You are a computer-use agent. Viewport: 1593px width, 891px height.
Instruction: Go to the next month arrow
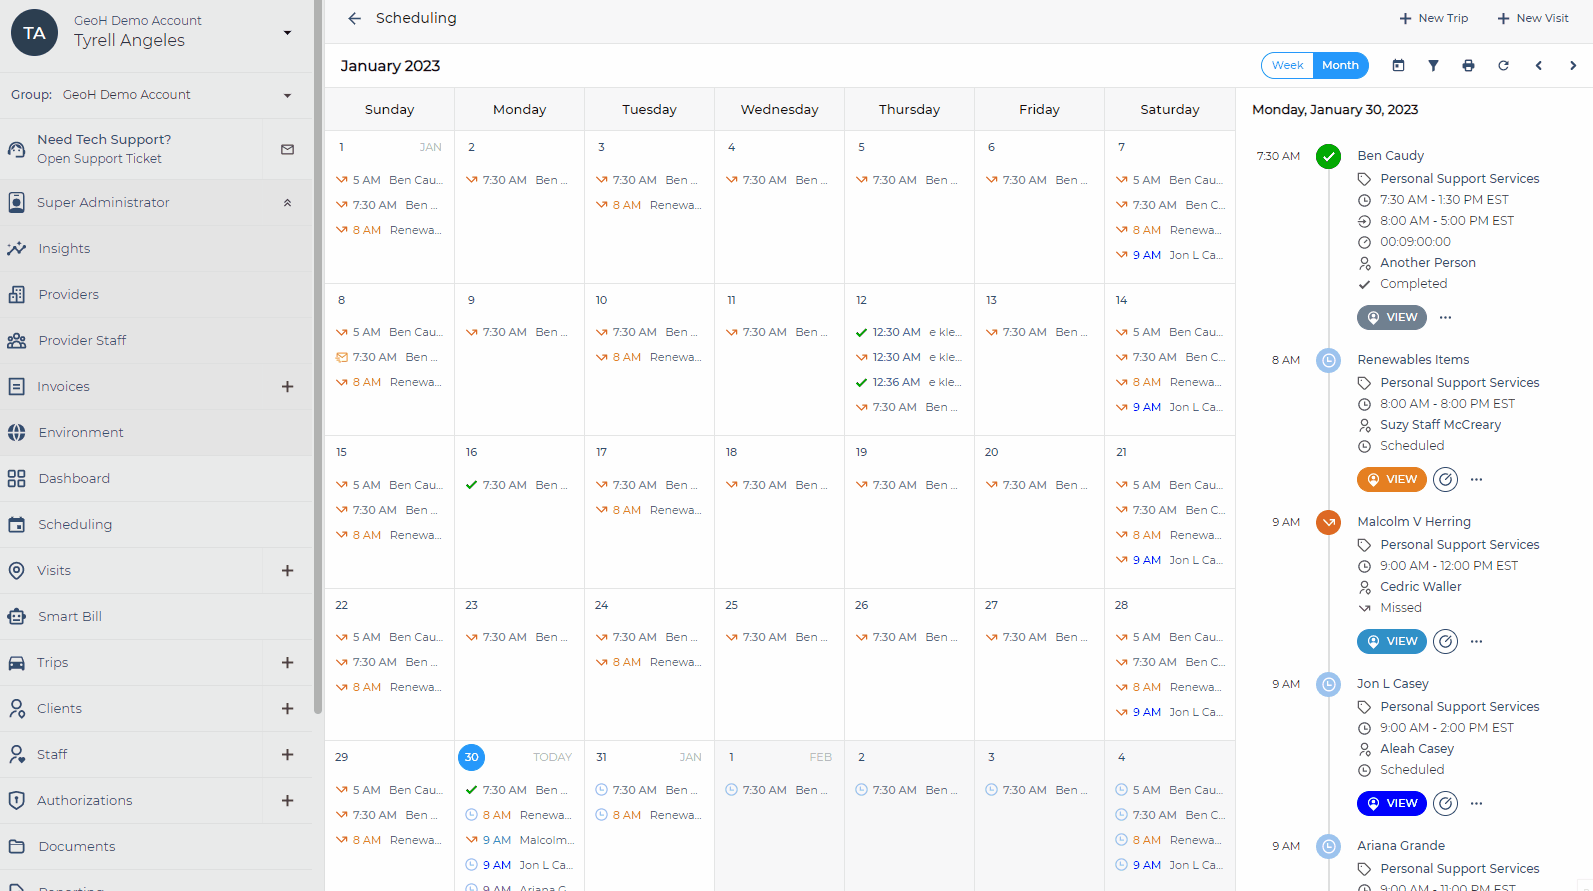pos(1573,66)
